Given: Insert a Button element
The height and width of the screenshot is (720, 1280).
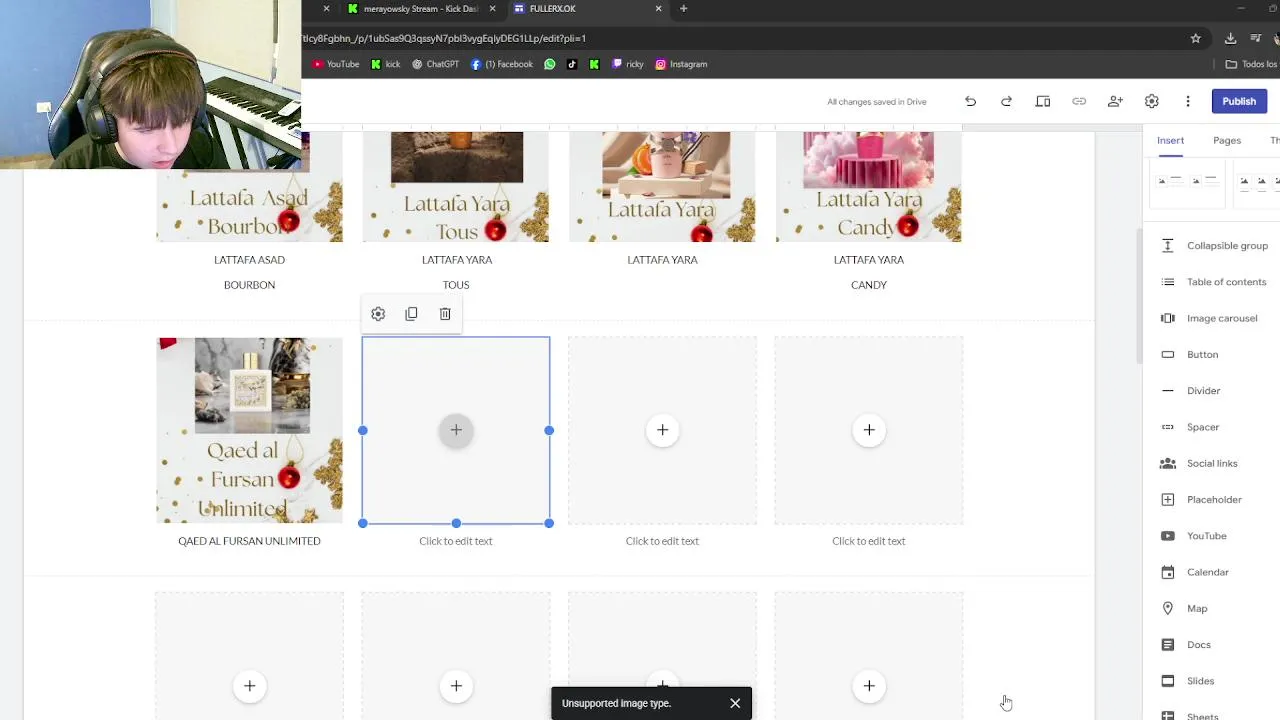Looking at the screenshot, I should [x=1190, y=355].
